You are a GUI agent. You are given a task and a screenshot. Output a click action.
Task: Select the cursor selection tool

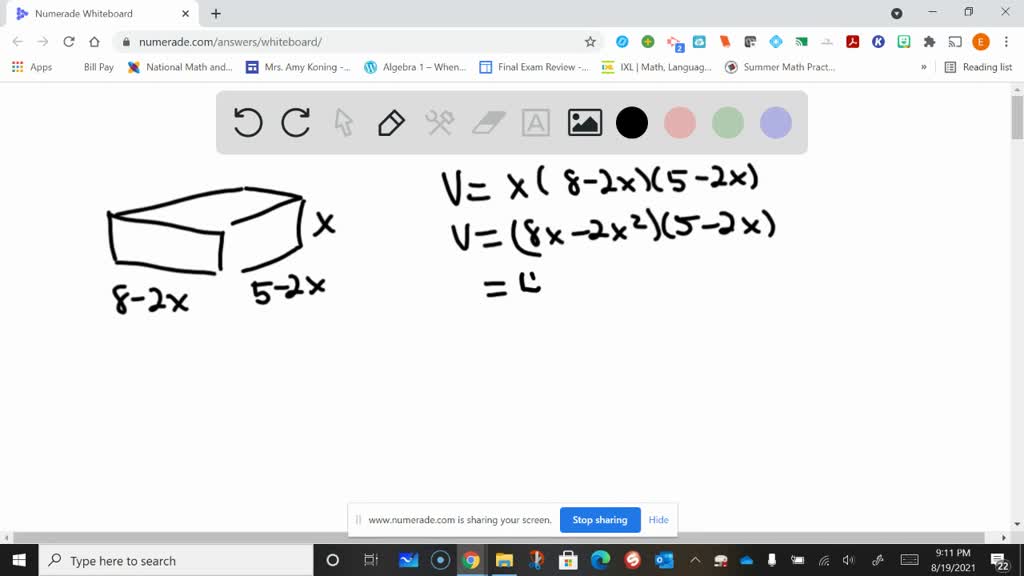click(343, 122)
